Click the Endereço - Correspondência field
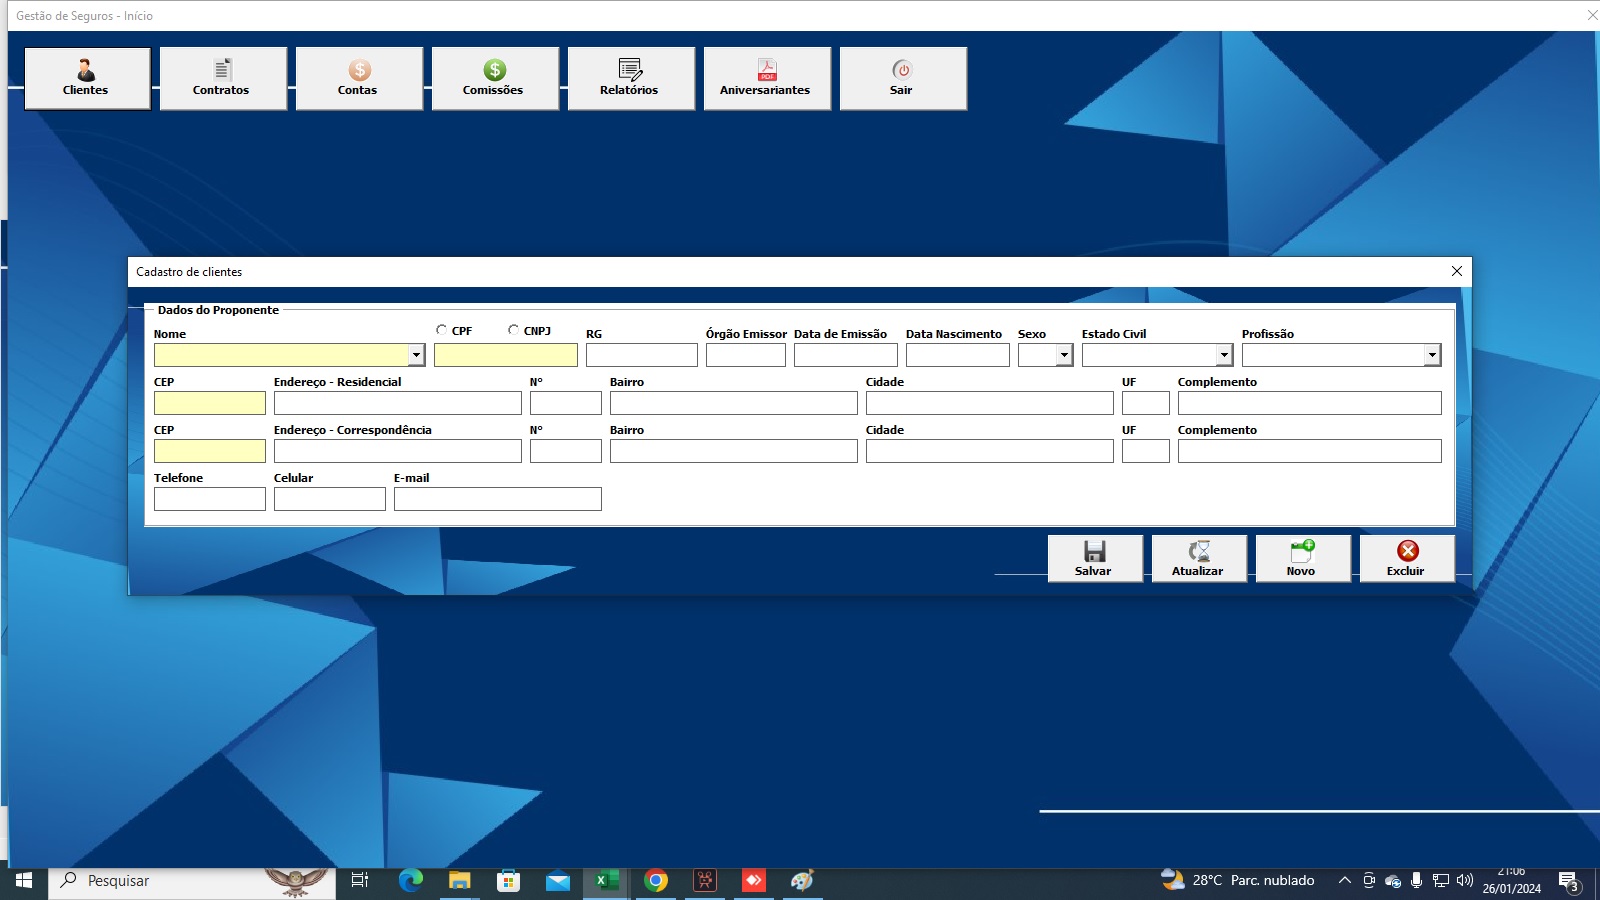 [x=398, y=451]
